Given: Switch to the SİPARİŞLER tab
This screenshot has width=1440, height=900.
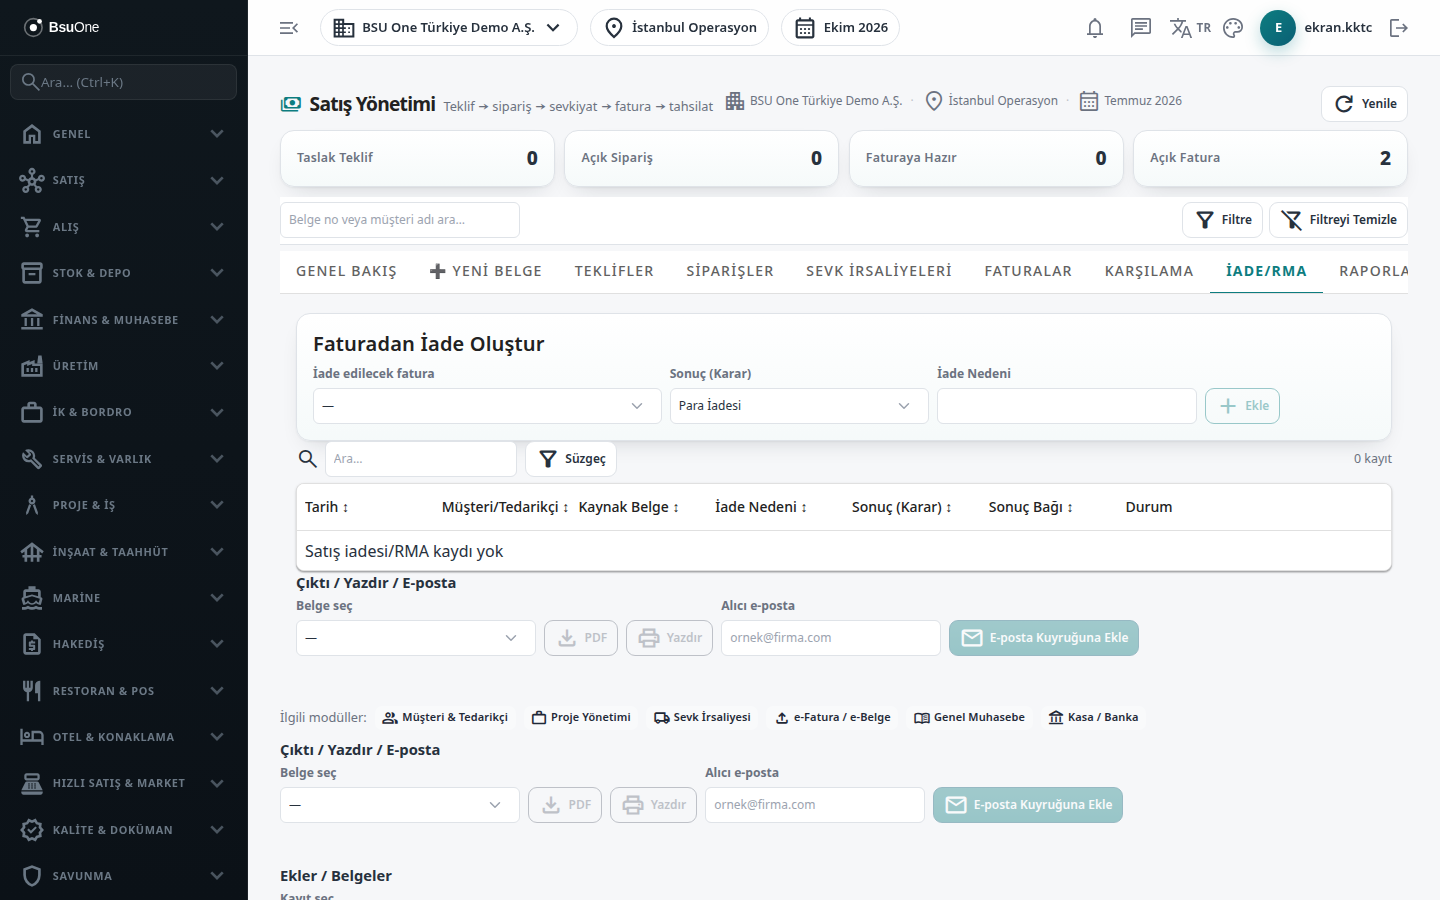Looking at the screenshot, I should [730, 271].
